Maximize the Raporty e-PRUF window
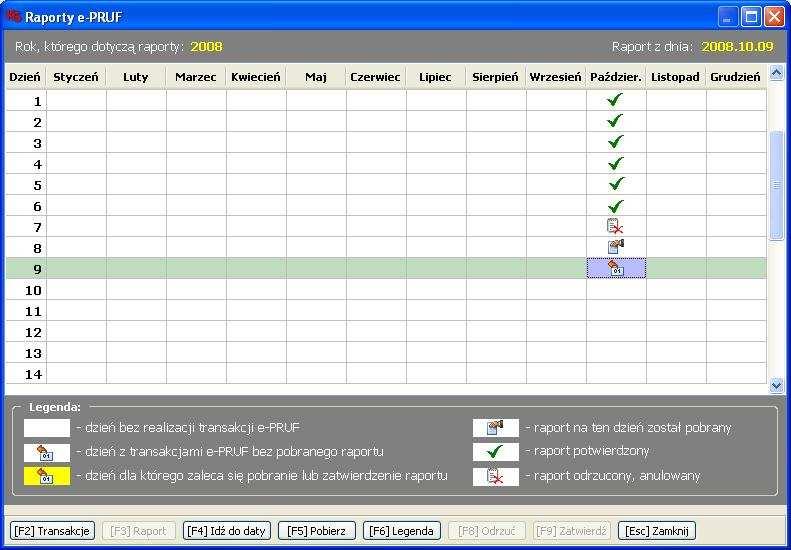Viewport: 791px width, 550px height. pos(751,17)
